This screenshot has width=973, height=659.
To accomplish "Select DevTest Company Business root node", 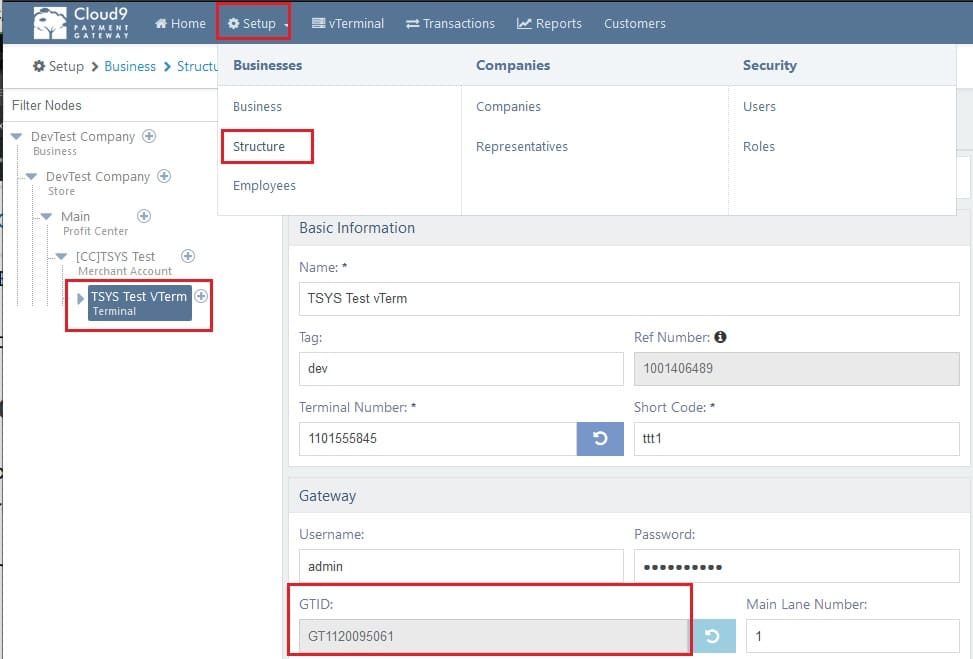I will click(x=83, y=143).
